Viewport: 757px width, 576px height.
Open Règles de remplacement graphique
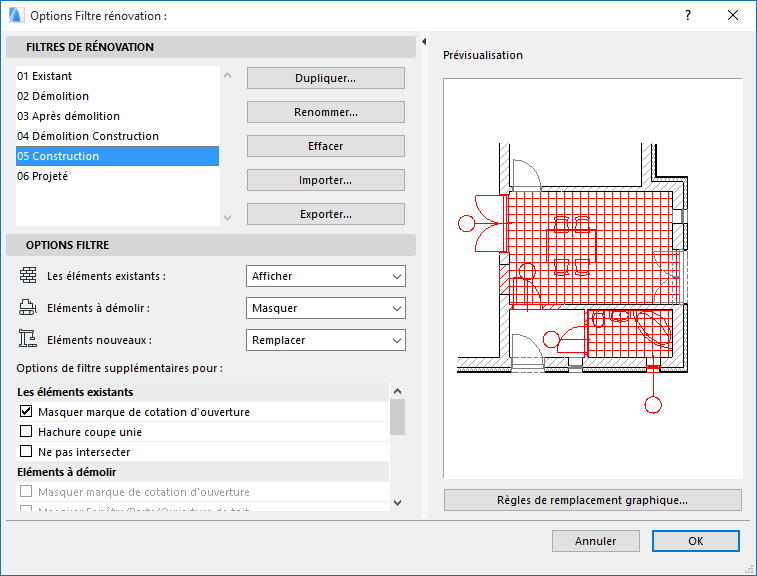(592, 500)
